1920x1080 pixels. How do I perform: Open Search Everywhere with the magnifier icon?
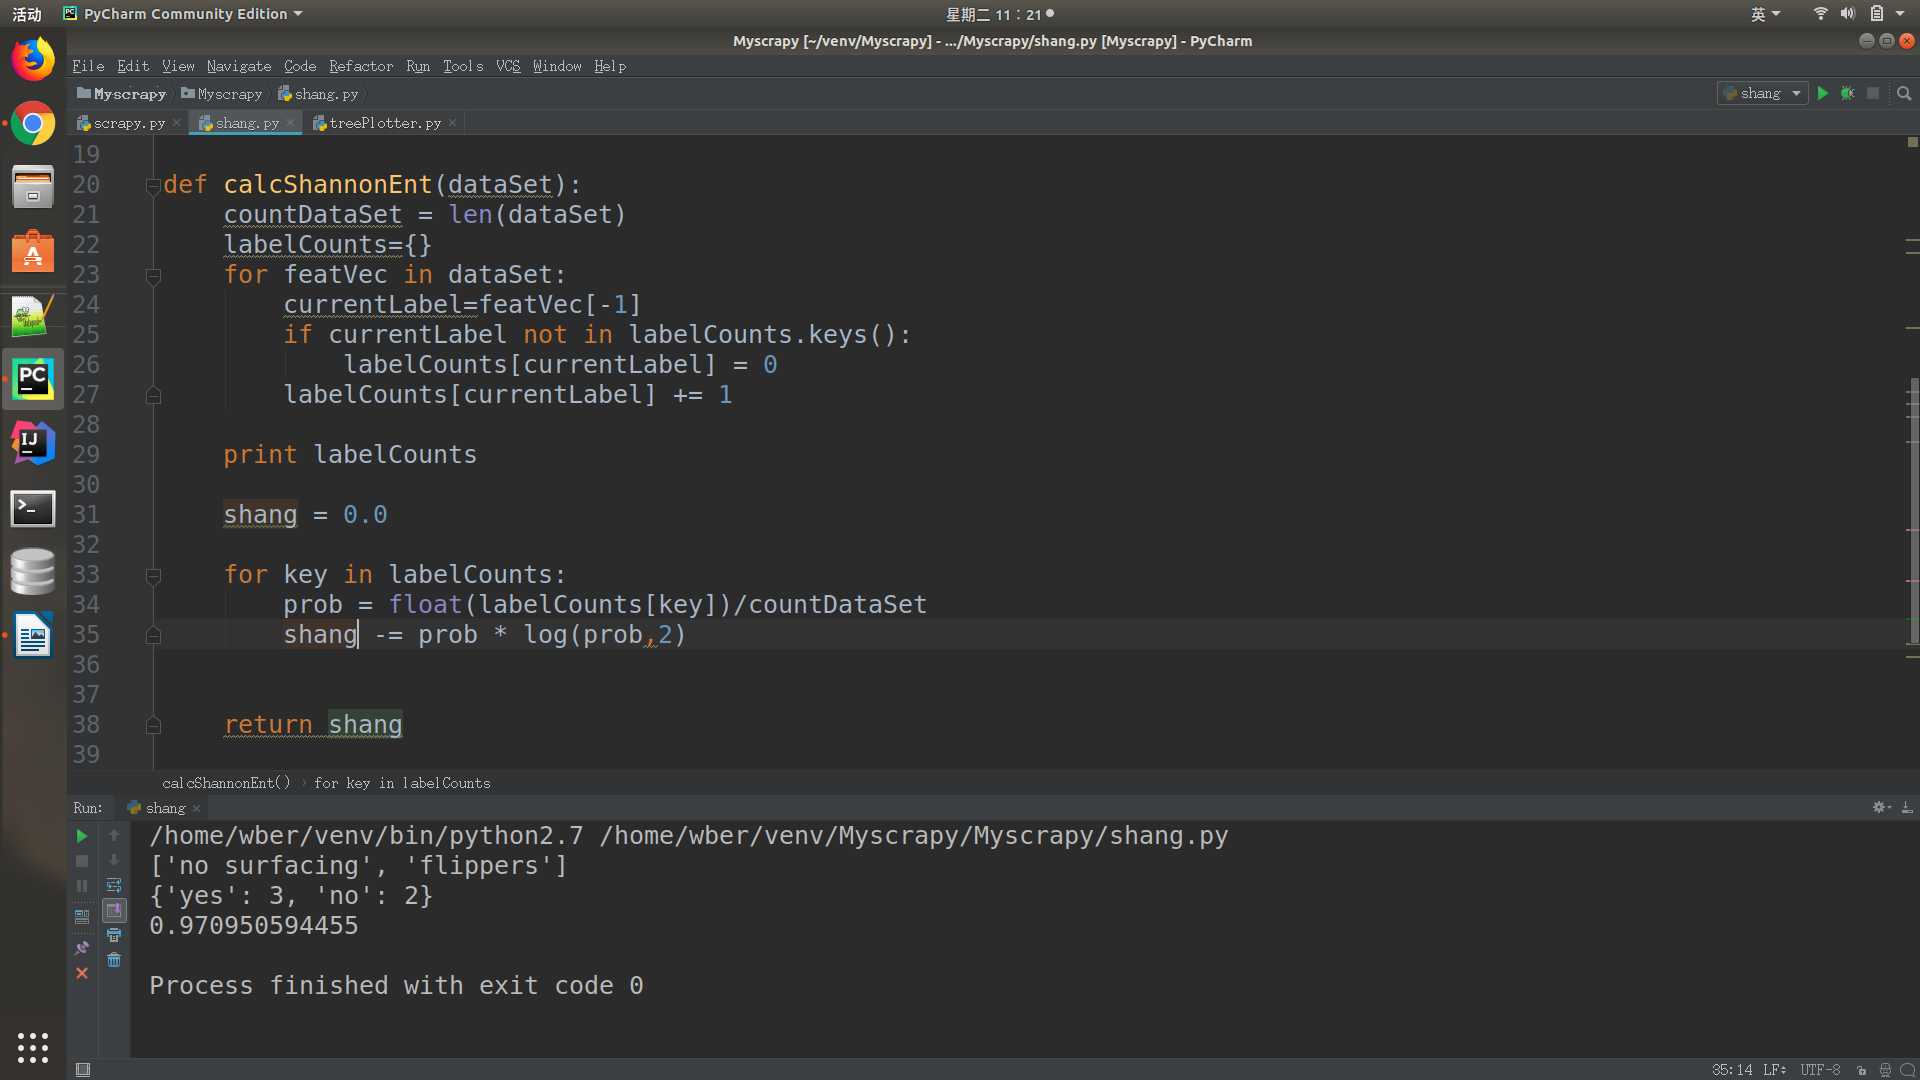[x=1904, y=93]
